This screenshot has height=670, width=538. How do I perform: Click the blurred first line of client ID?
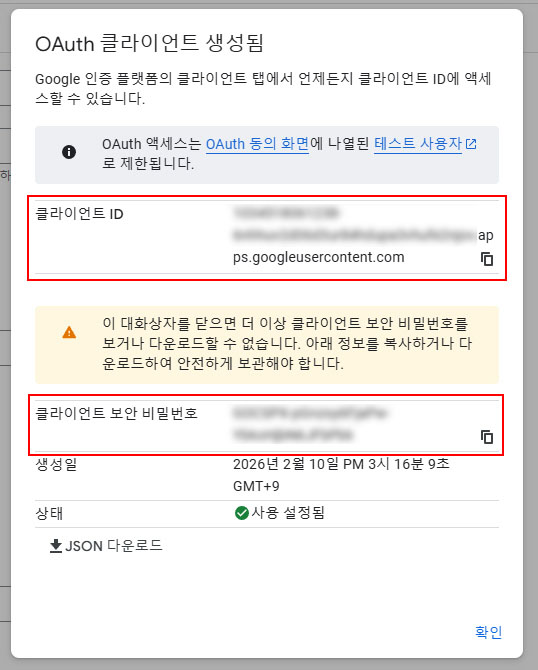click(286, 212)
